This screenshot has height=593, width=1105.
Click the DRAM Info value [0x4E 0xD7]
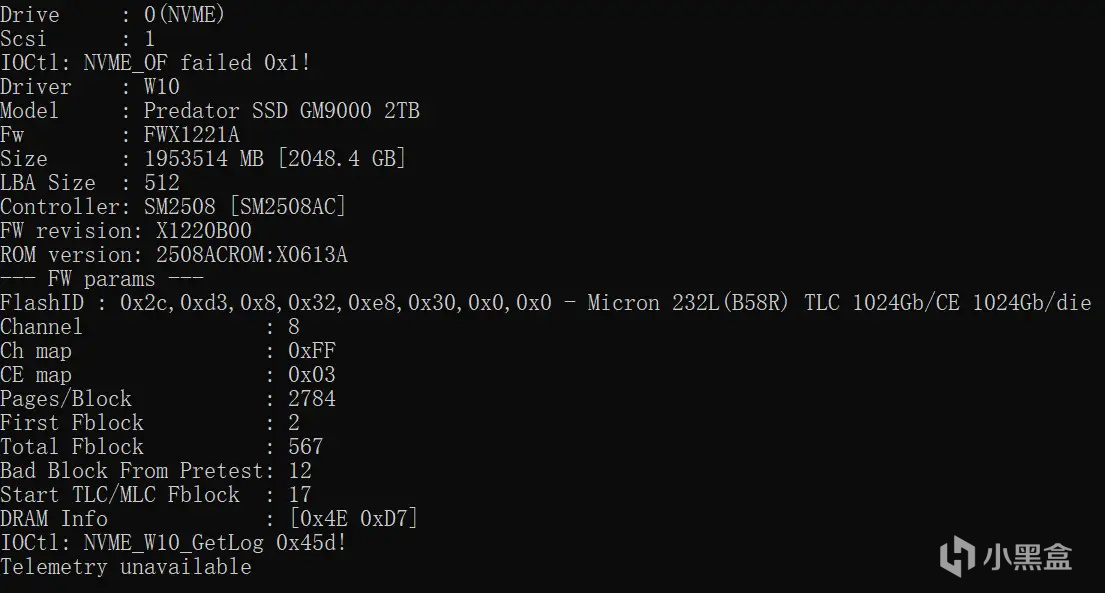pyautogui.click(x=353, y=518)
